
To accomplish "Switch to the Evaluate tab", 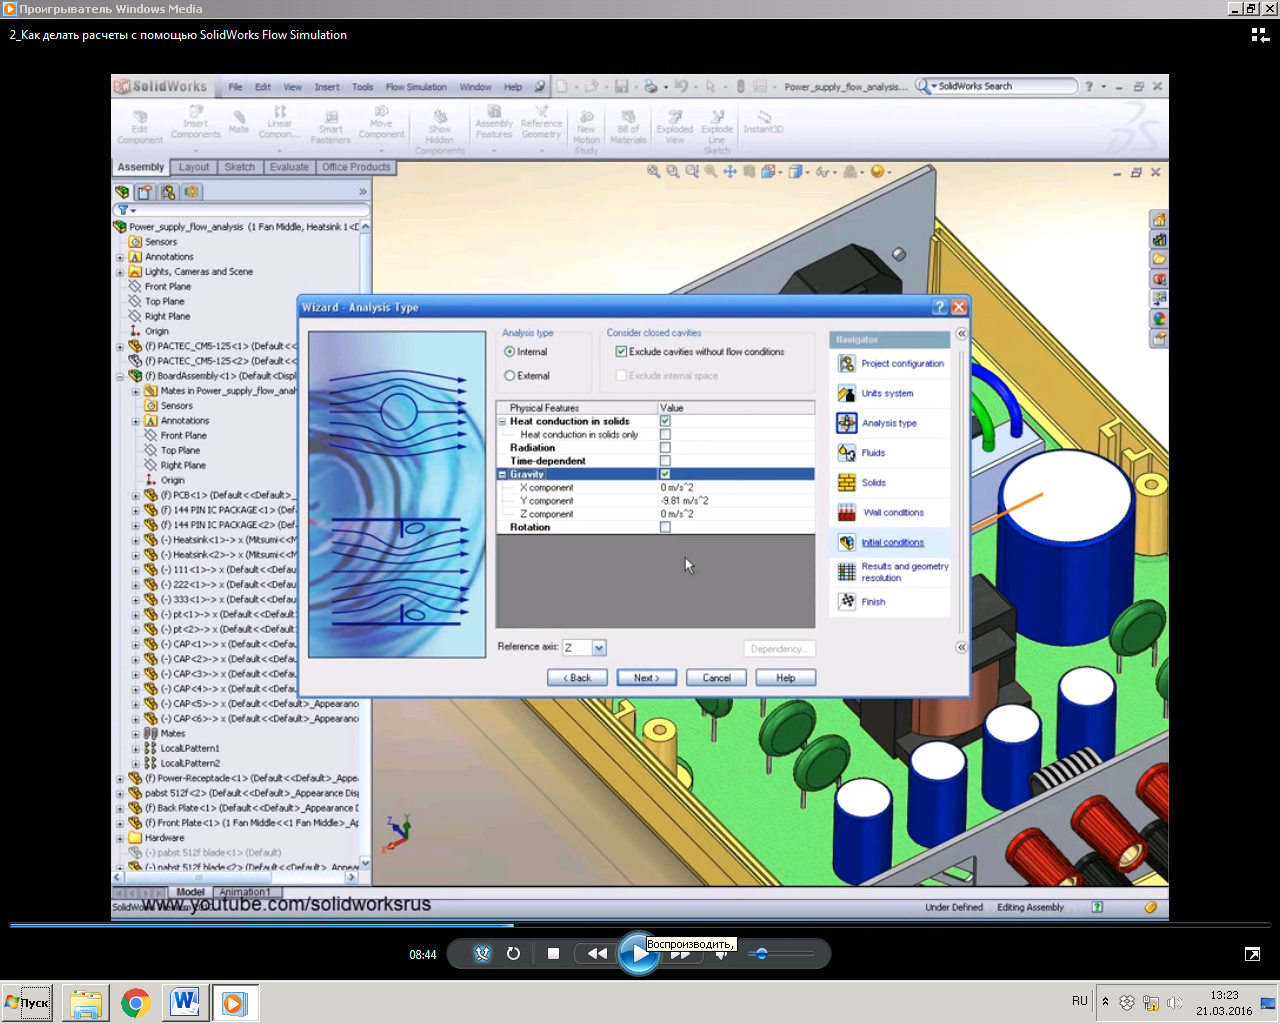I will (289, 167).
